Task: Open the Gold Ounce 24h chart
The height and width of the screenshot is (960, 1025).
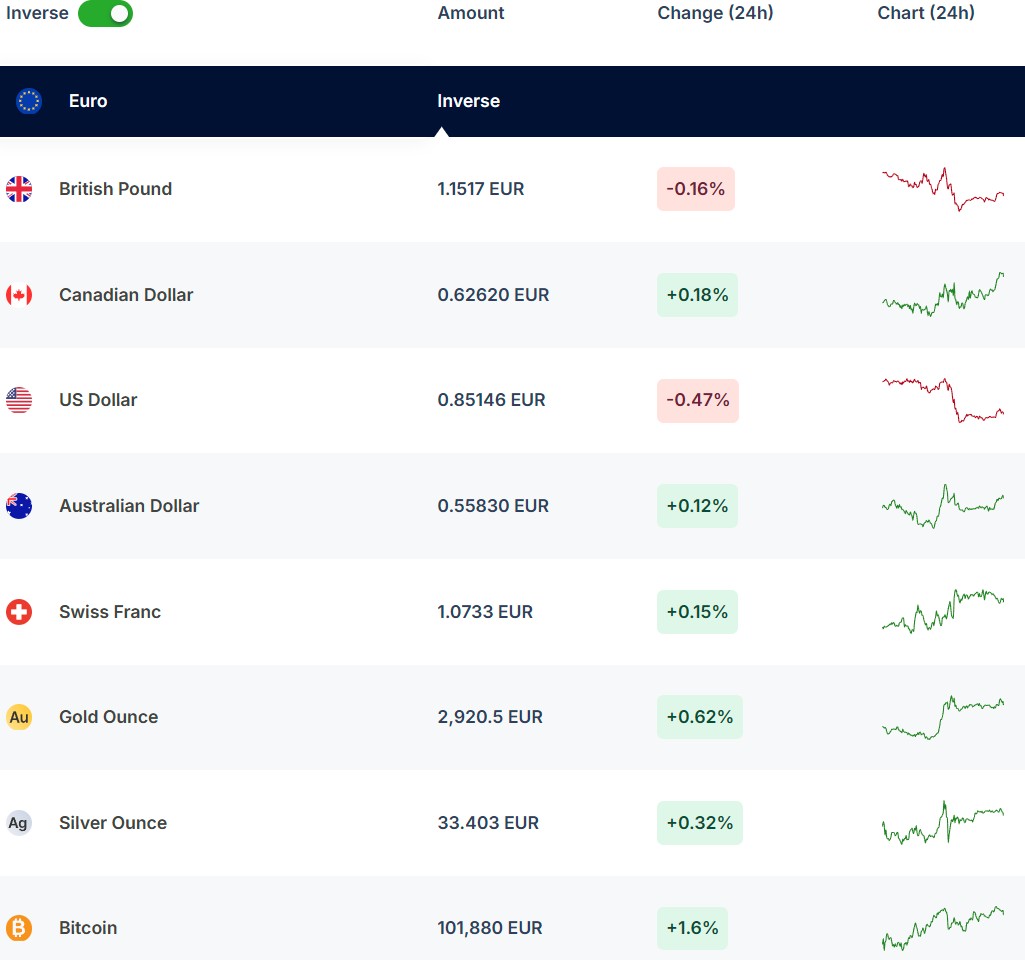Action: [x=942, y=717]
